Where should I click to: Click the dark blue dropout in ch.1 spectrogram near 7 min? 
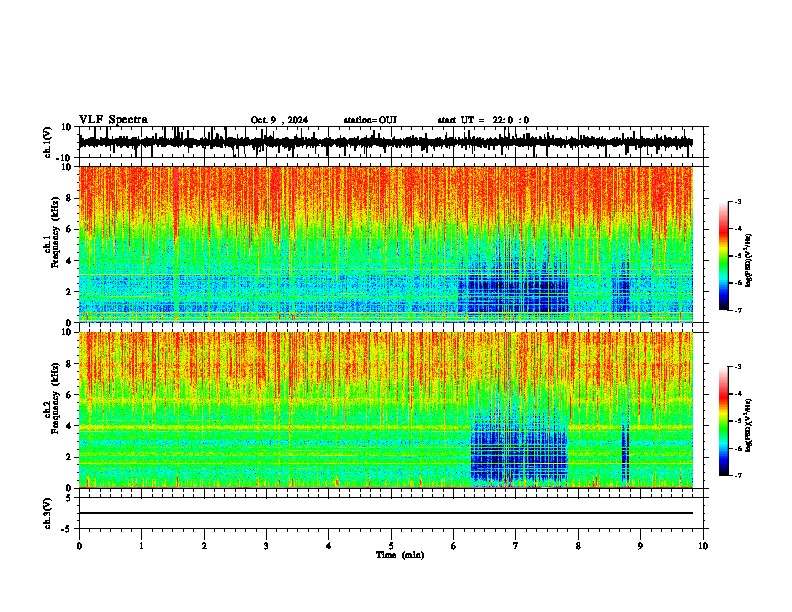[x=514, y=293]
